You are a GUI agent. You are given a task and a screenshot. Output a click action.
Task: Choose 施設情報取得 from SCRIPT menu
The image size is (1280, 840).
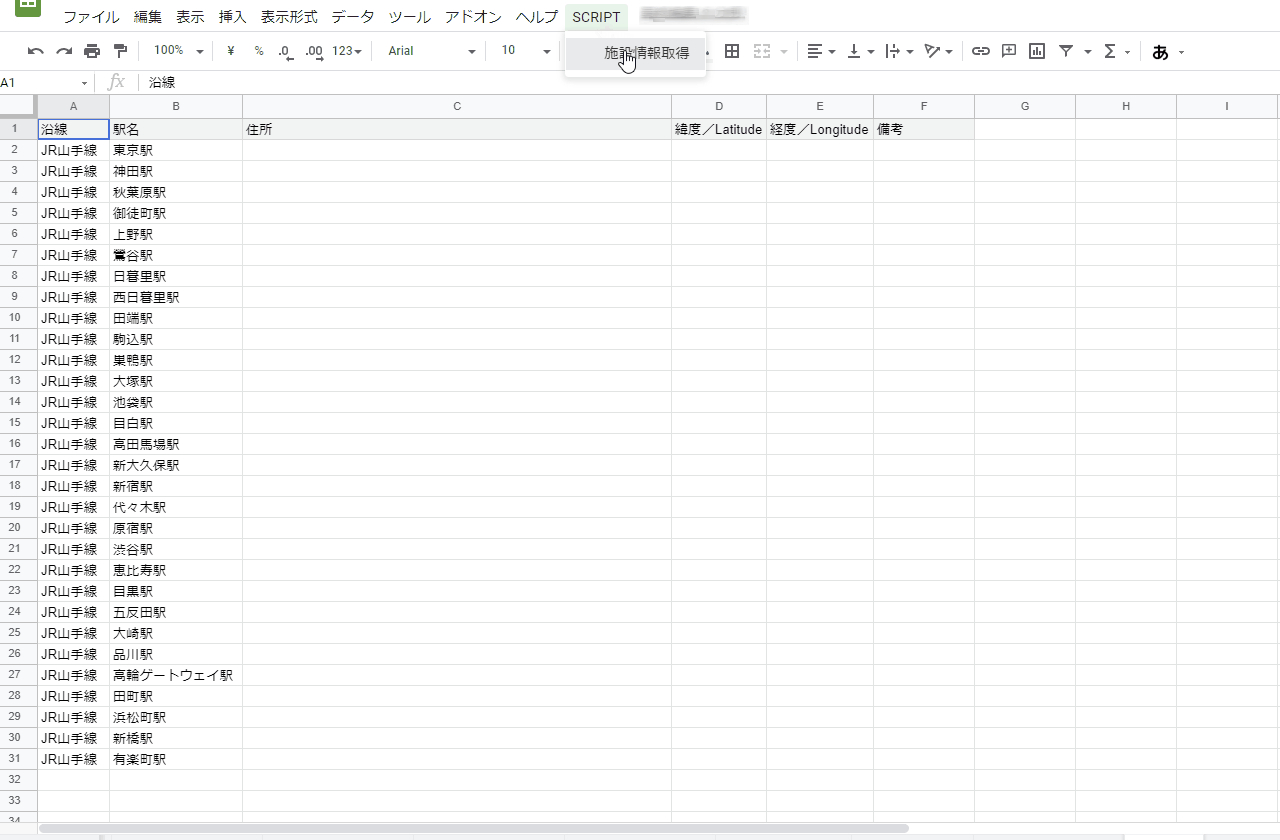636,53
